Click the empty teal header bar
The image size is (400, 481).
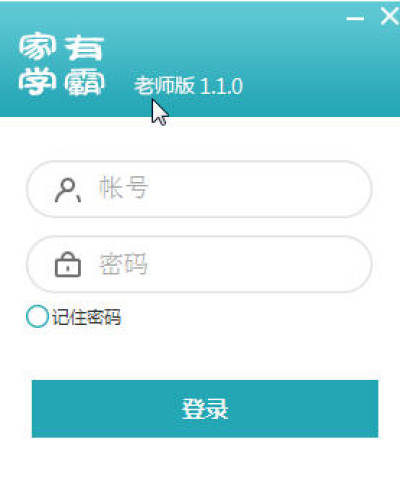coord(300,67)
